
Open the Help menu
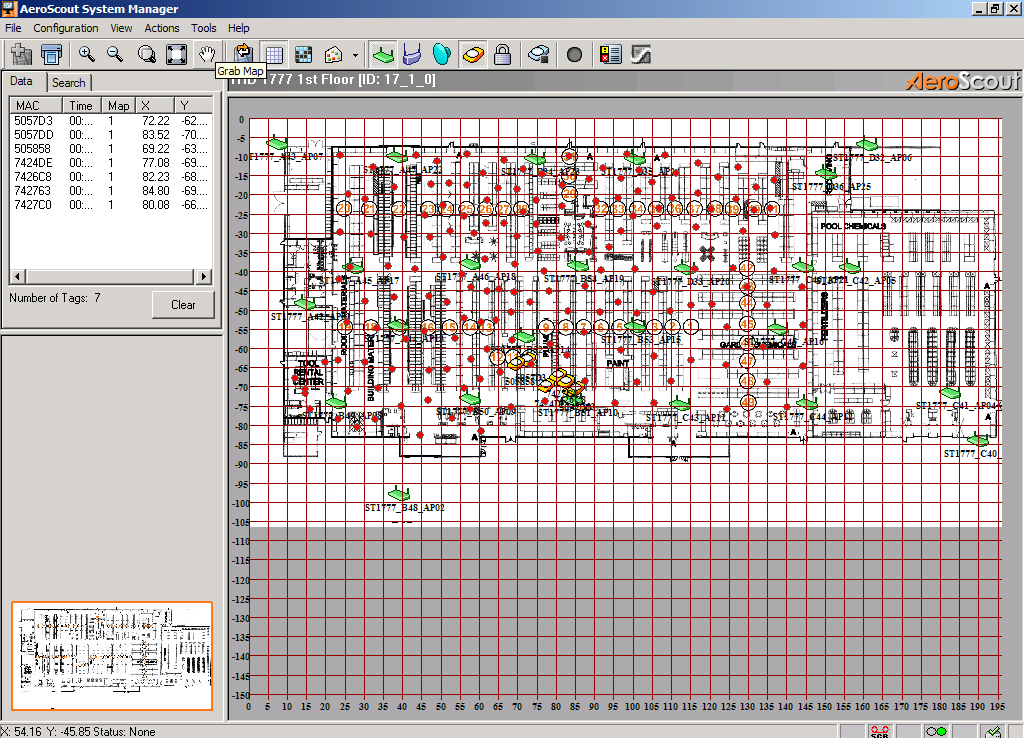tap(238, 28)
